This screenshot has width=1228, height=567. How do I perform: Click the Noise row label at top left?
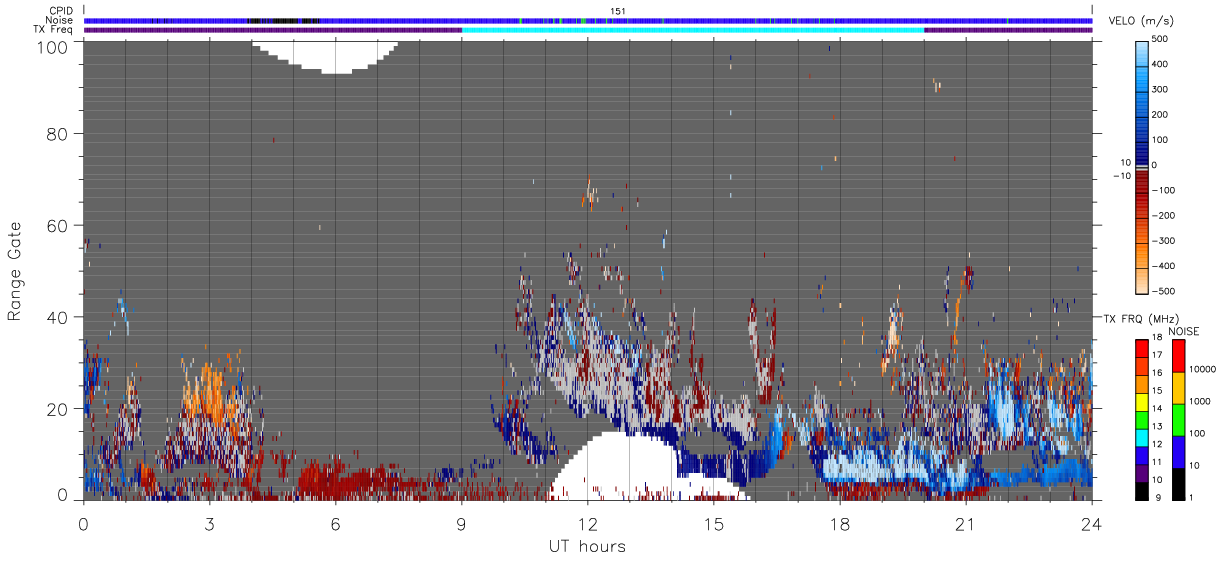(x=60, y=20)
